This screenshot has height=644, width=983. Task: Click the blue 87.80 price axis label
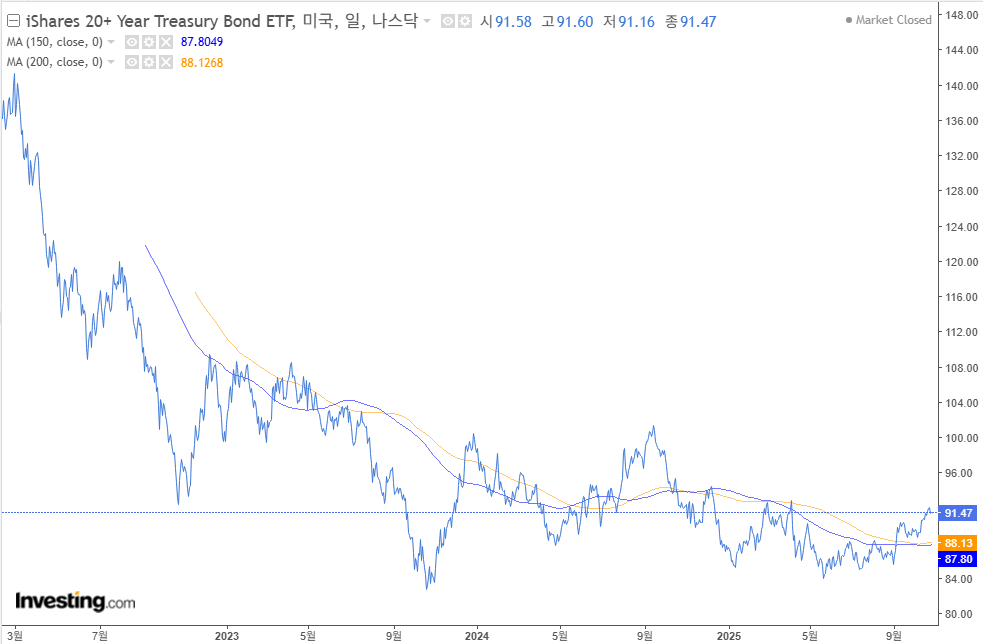tap(957, 559)
